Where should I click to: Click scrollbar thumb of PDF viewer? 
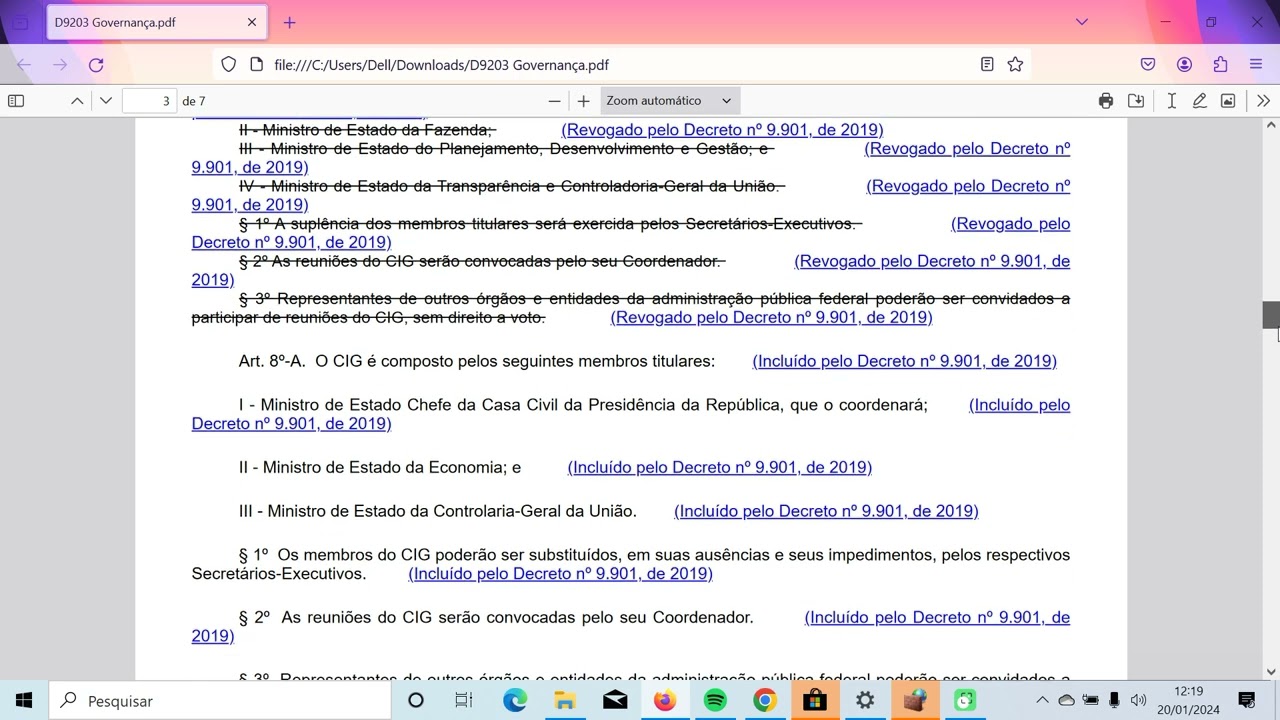(1271, 314)
